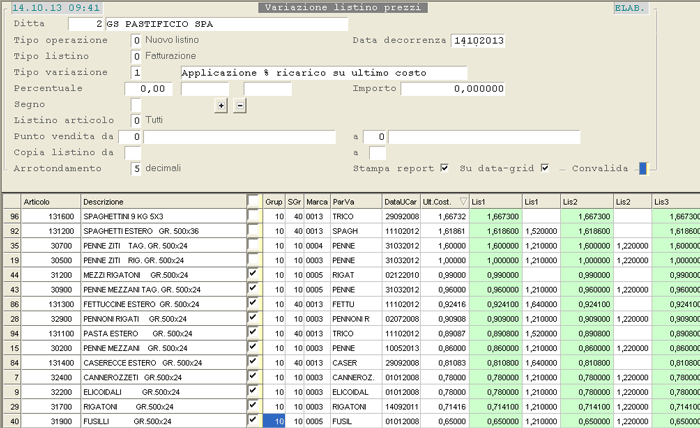Uncheck the PASTA ESTERO row checkbox
The width and height of the screenshot is (700, 428).
tap(253, 333)
